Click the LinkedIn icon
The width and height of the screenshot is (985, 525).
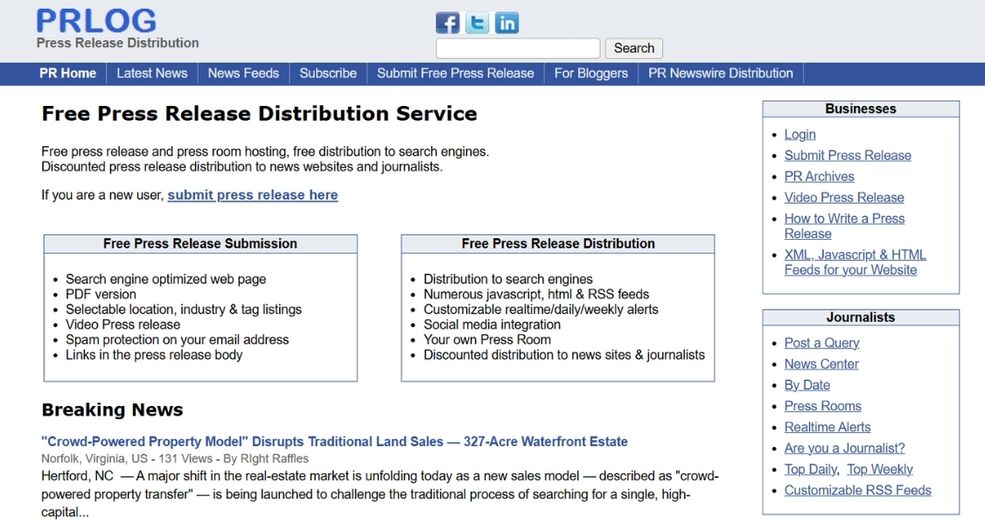507,22
